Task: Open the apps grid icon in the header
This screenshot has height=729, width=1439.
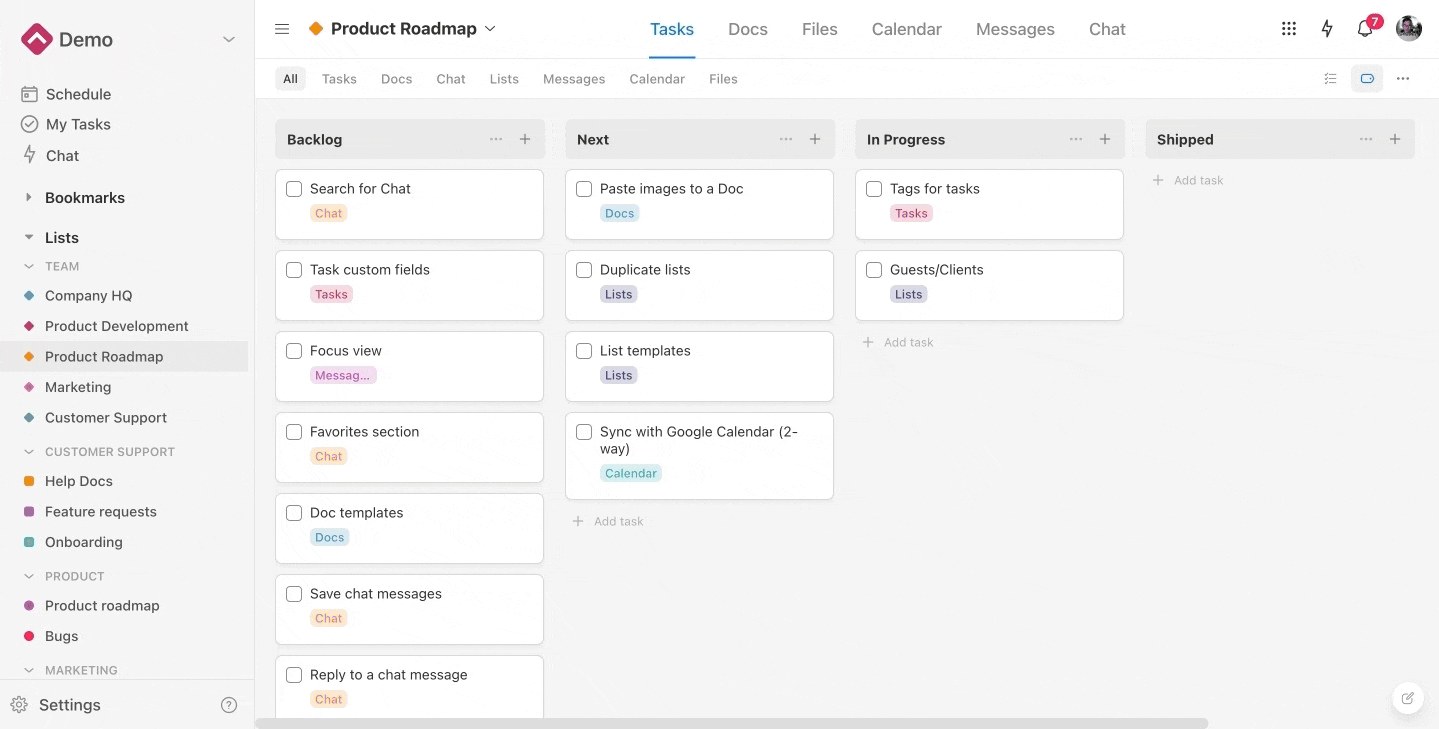Action: coord(1288,29)
